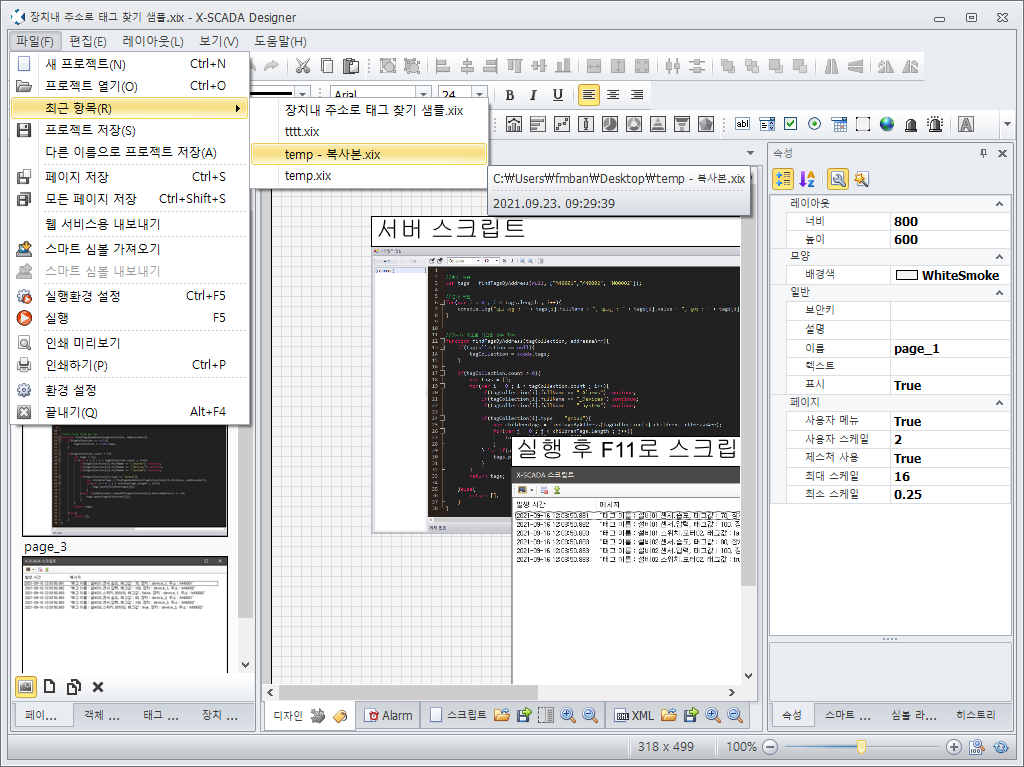Image resolution: width=1024 pixels, height=767 pixels.
Task: Insert the globe web browser object
Action: coord(887,124)
